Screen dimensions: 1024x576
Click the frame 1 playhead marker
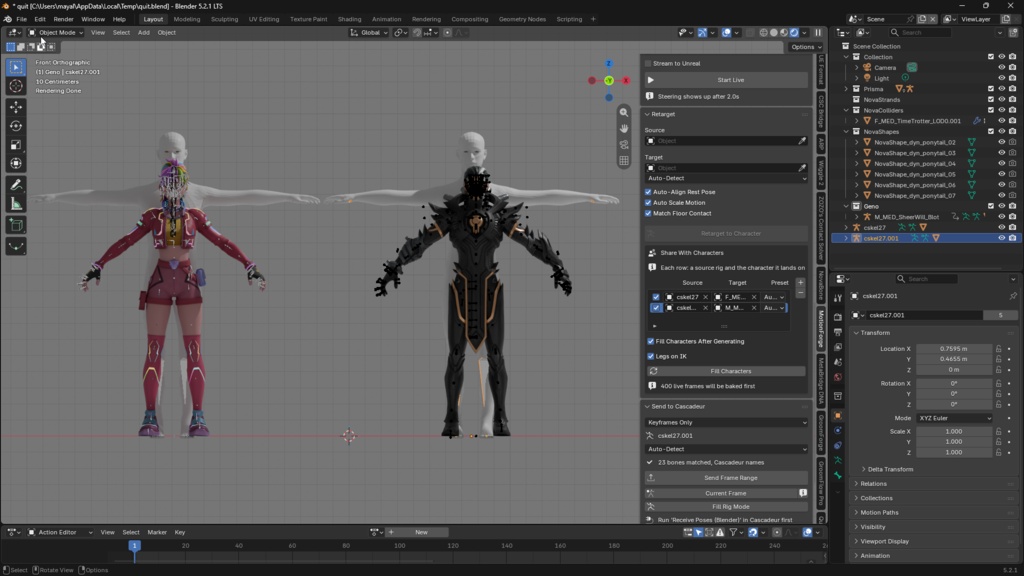coord(135,546)
